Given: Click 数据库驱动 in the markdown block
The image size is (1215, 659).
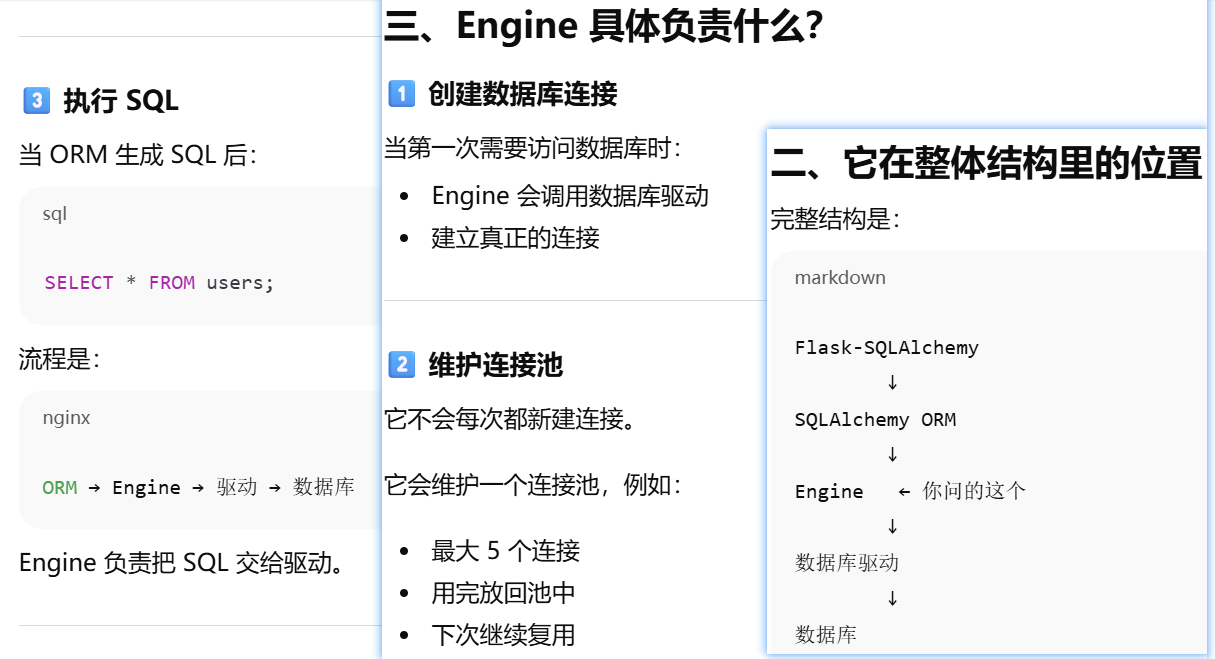Looking at the screenshot, I should 847,563.
